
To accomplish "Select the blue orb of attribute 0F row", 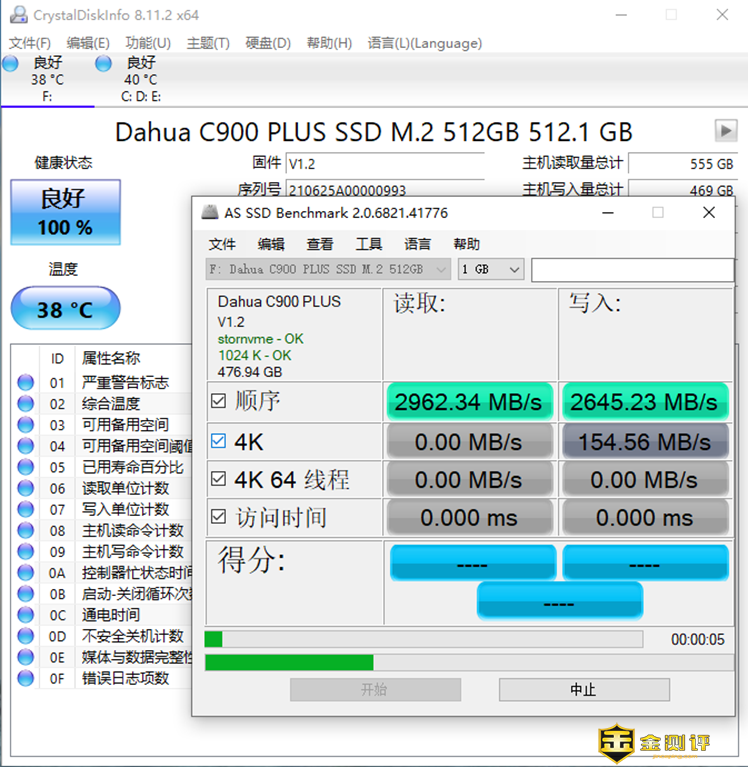I will tap(25, 678).
